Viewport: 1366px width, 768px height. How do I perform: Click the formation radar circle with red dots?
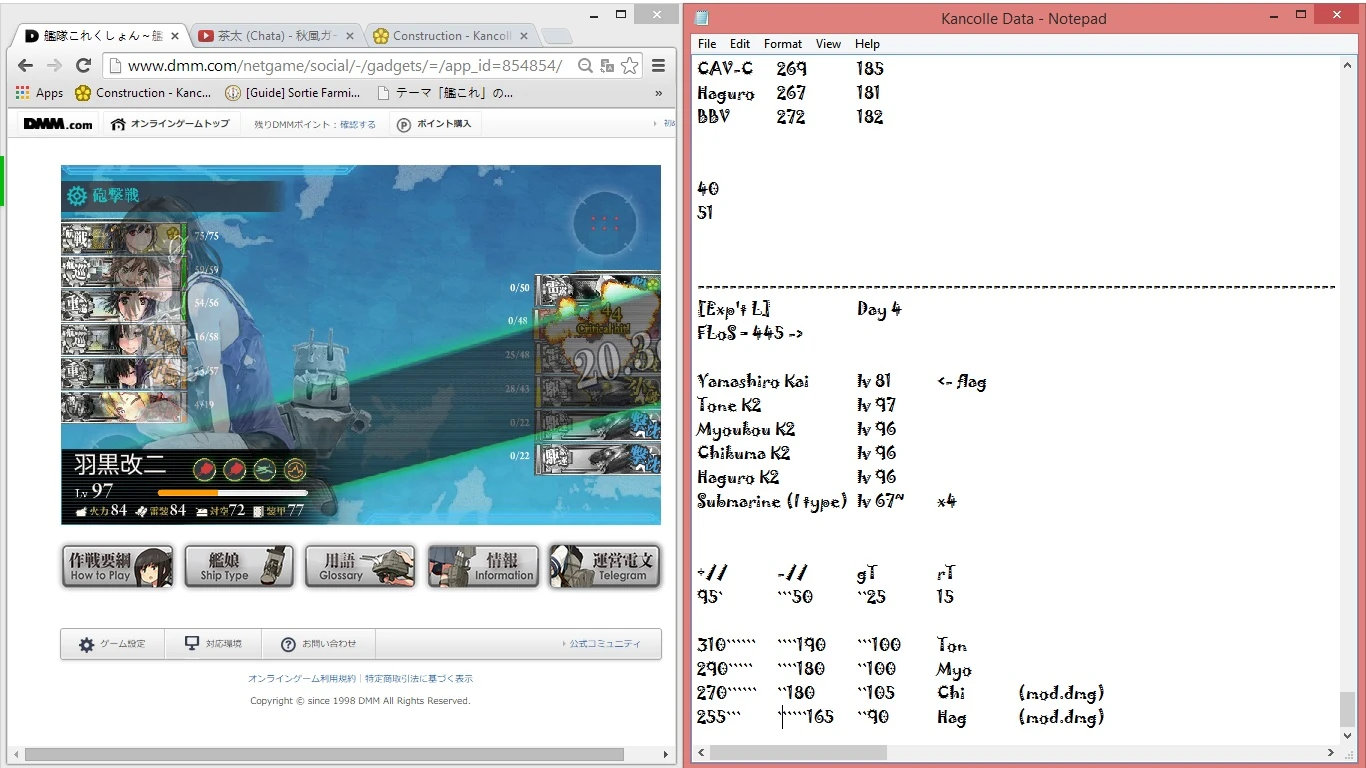click(605, 223)
